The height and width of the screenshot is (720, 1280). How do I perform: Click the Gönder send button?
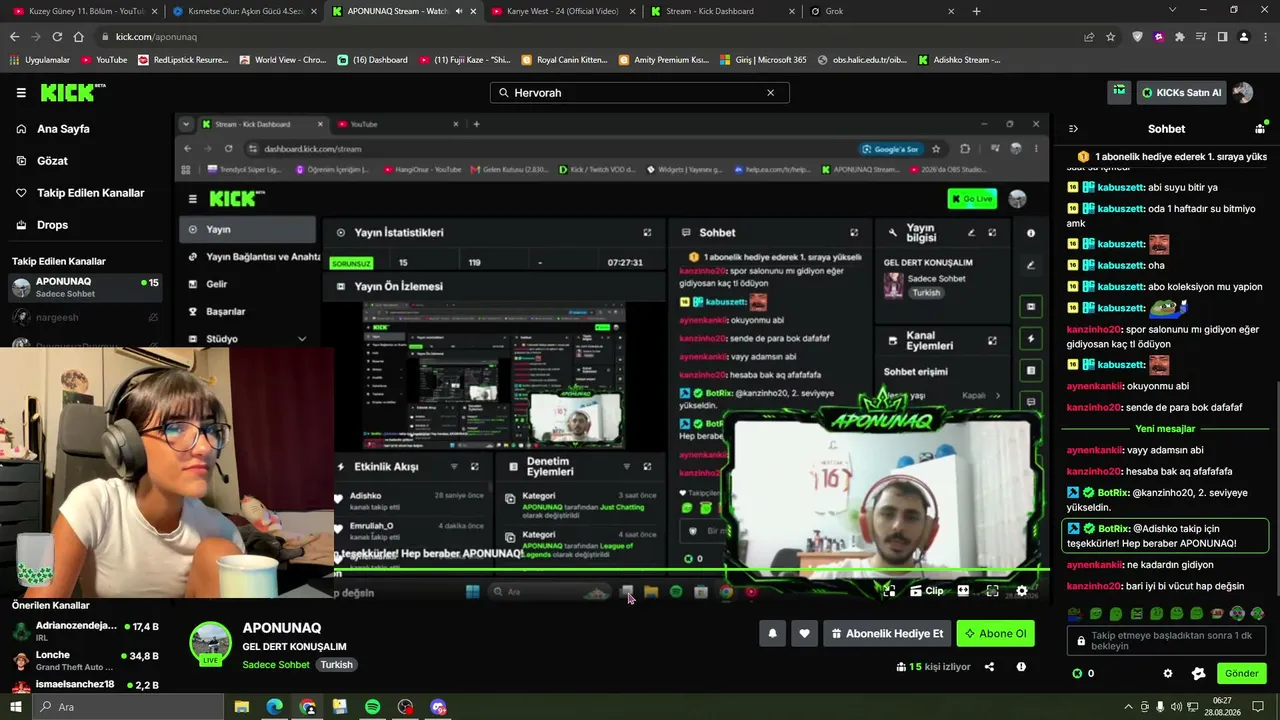click(1241, 673)
